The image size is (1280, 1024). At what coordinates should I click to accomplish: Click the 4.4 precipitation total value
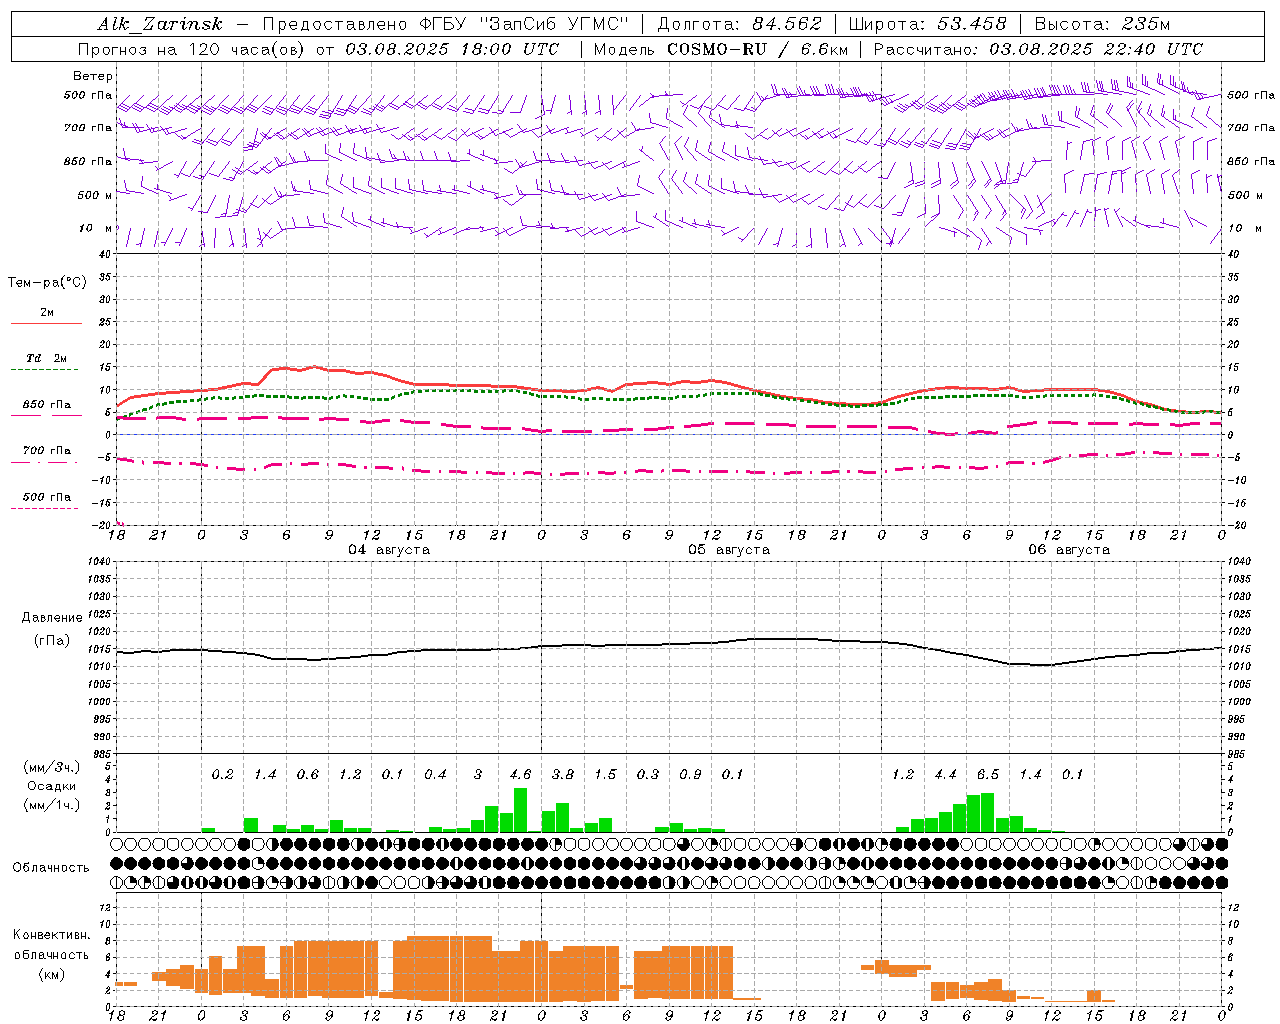(945, 775)
